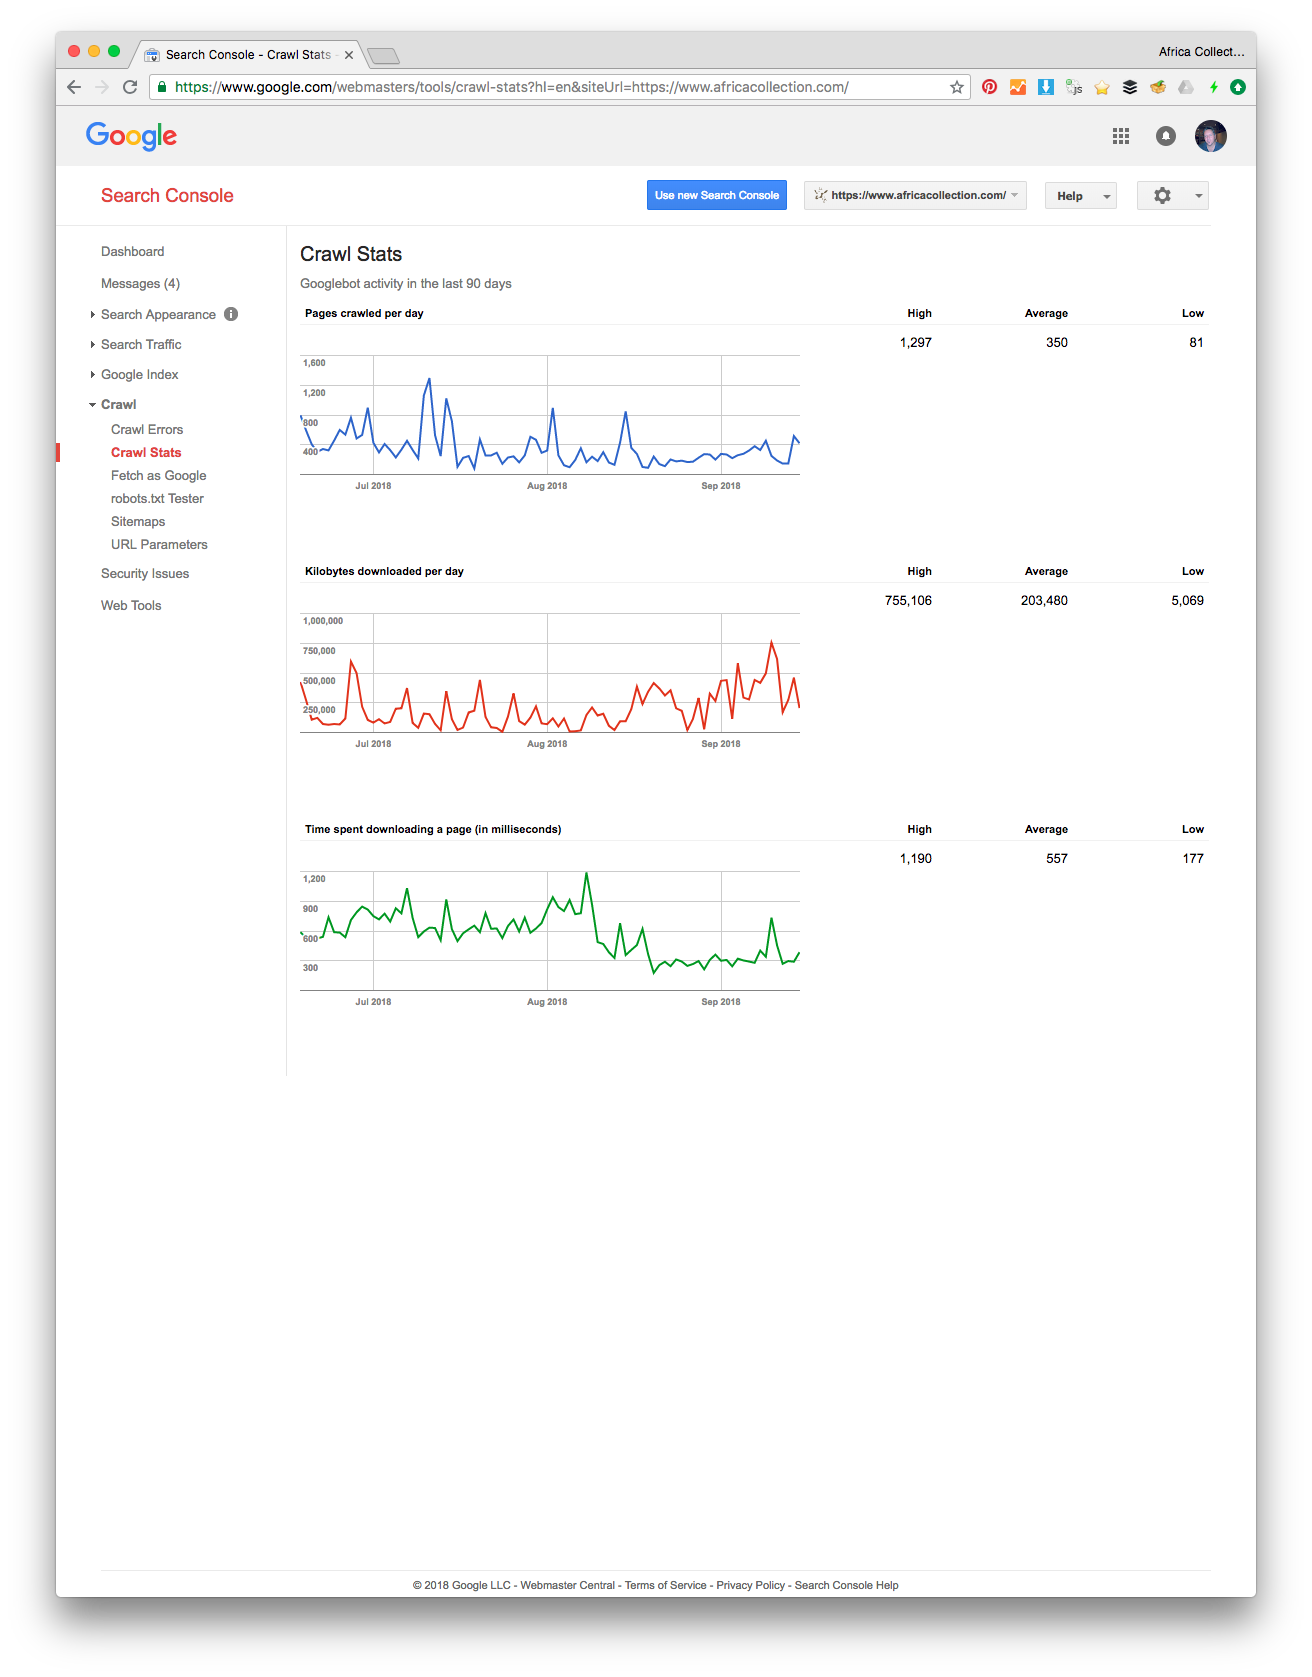Click the green padlock site security icon
1312x1677 pixels.
point(162,87)
